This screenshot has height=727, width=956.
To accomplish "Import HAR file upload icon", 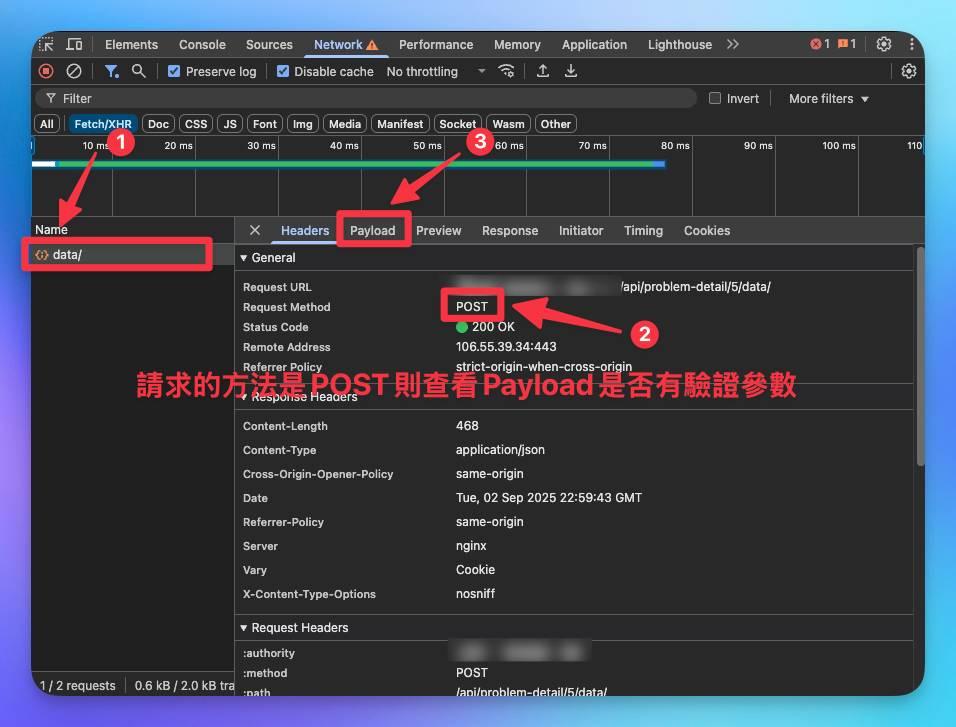I will coord(543,71).
